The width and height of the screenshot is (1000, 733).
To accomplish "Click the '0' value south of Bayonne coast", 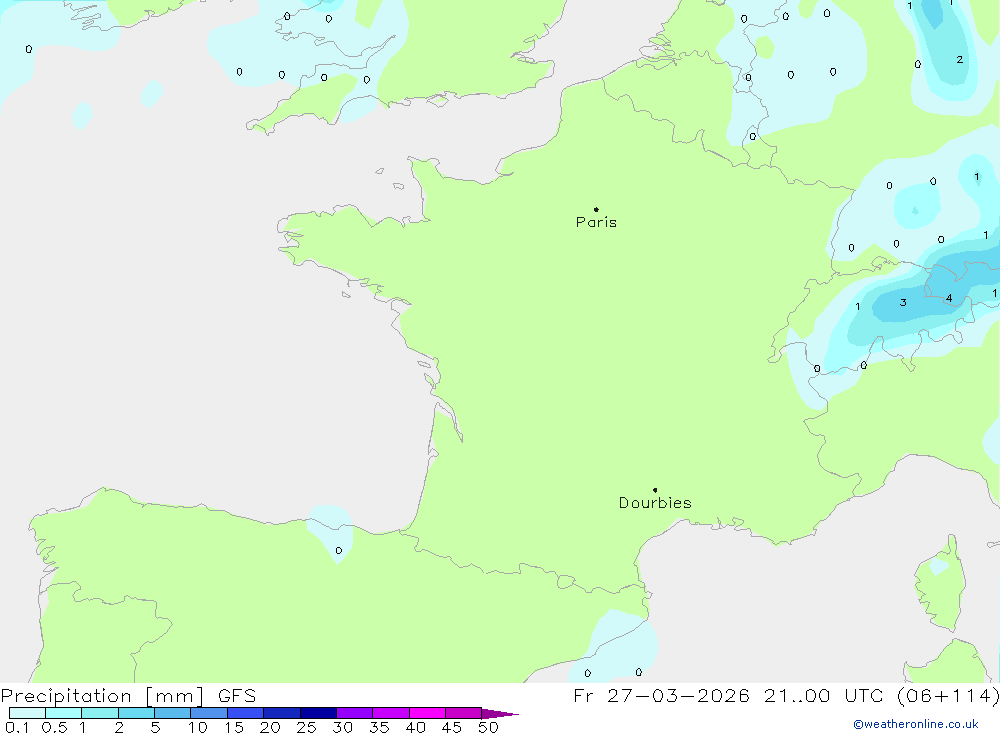I will pyautogui.click(x=339, y=551).
